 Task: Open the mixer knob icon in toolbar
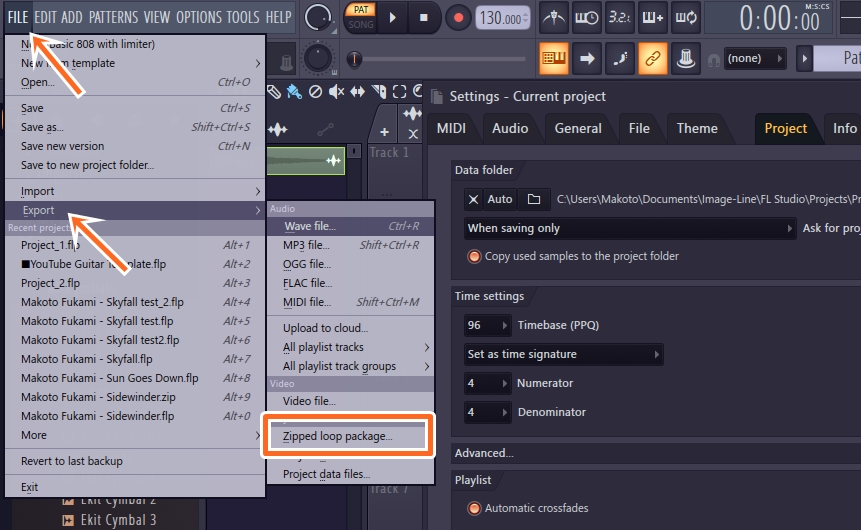(x=685, y=58)
